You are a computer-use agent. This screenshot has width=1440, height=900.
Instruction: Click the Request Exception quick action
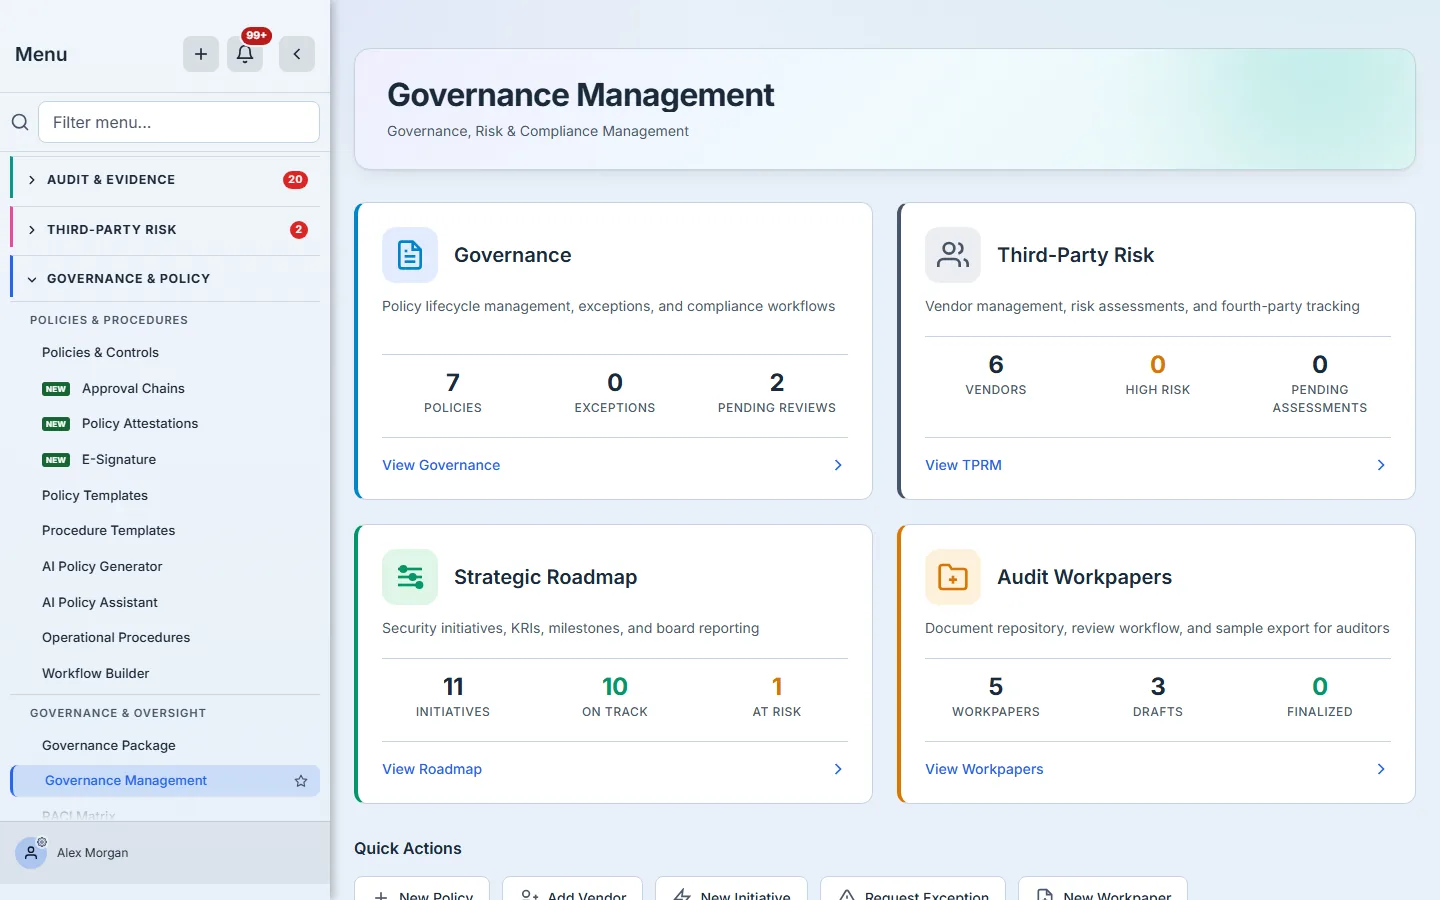coord(913,890)
